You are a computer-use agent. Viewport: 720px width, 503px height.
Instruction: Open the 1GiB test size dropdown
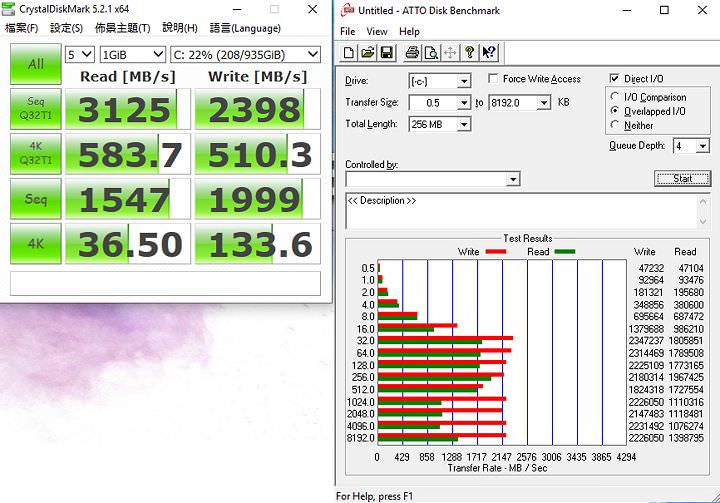tap(133, 55)
